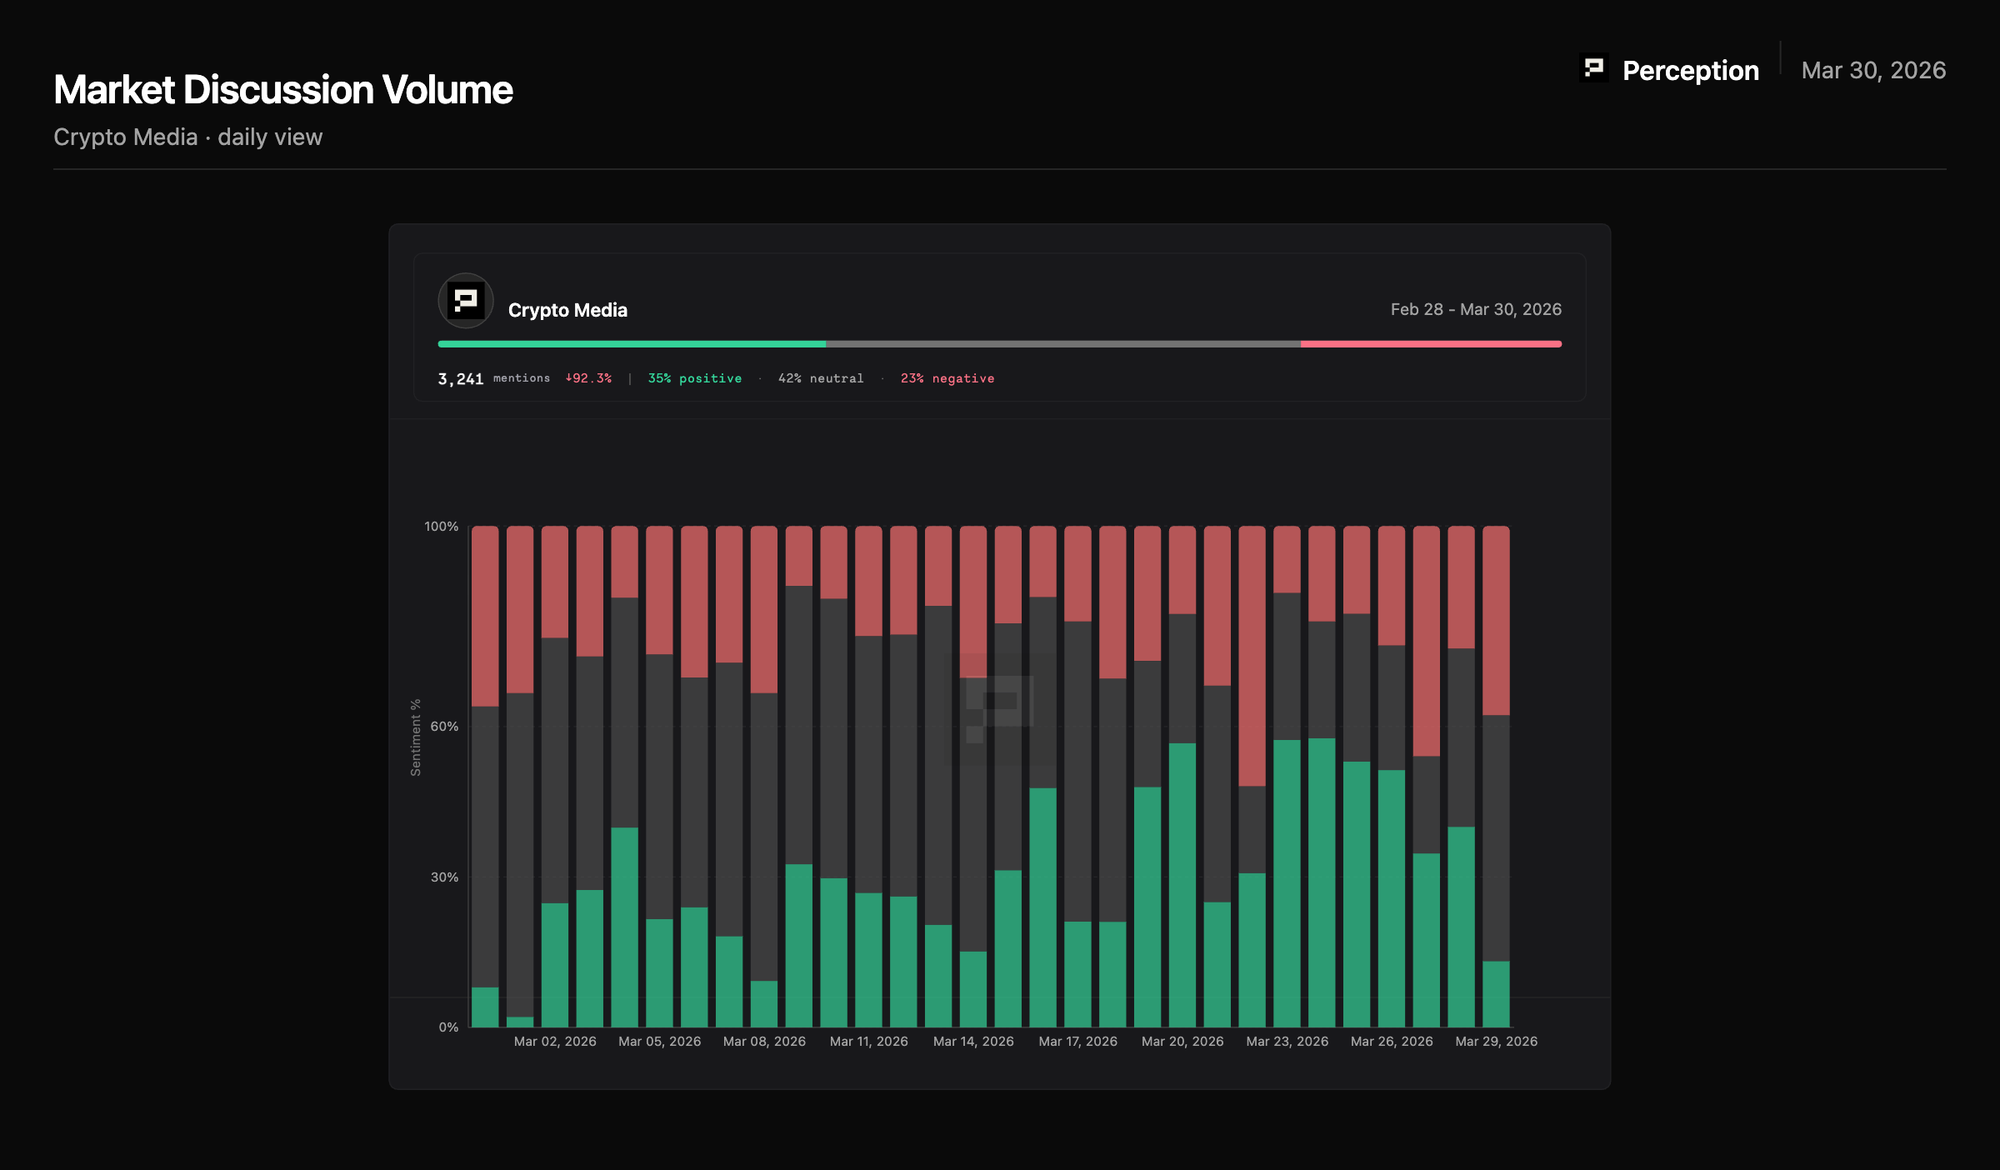2000x1170 pixels.
Task: Click the Mar 29, 2026 axis label
Action: coord(1496,1042)
